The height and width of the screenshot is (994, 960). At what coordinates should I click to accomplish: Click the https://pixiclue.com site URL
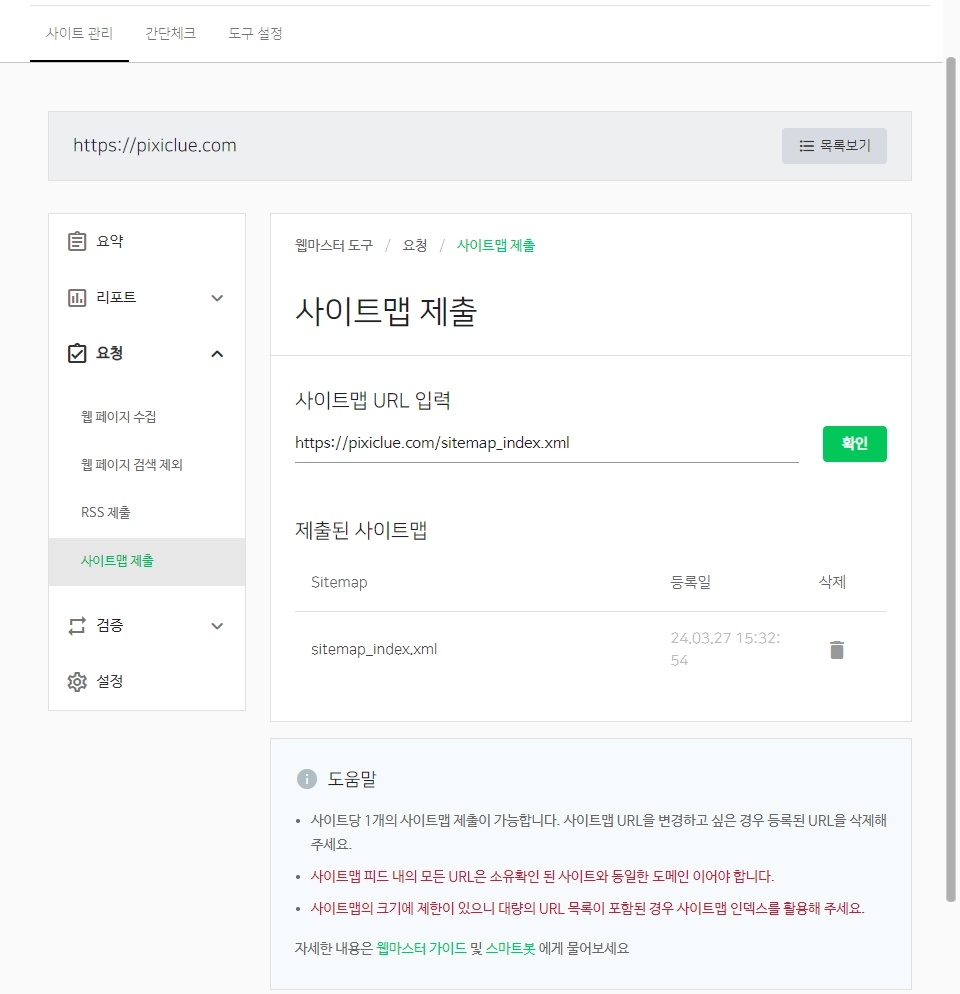[x=155, y=145]
